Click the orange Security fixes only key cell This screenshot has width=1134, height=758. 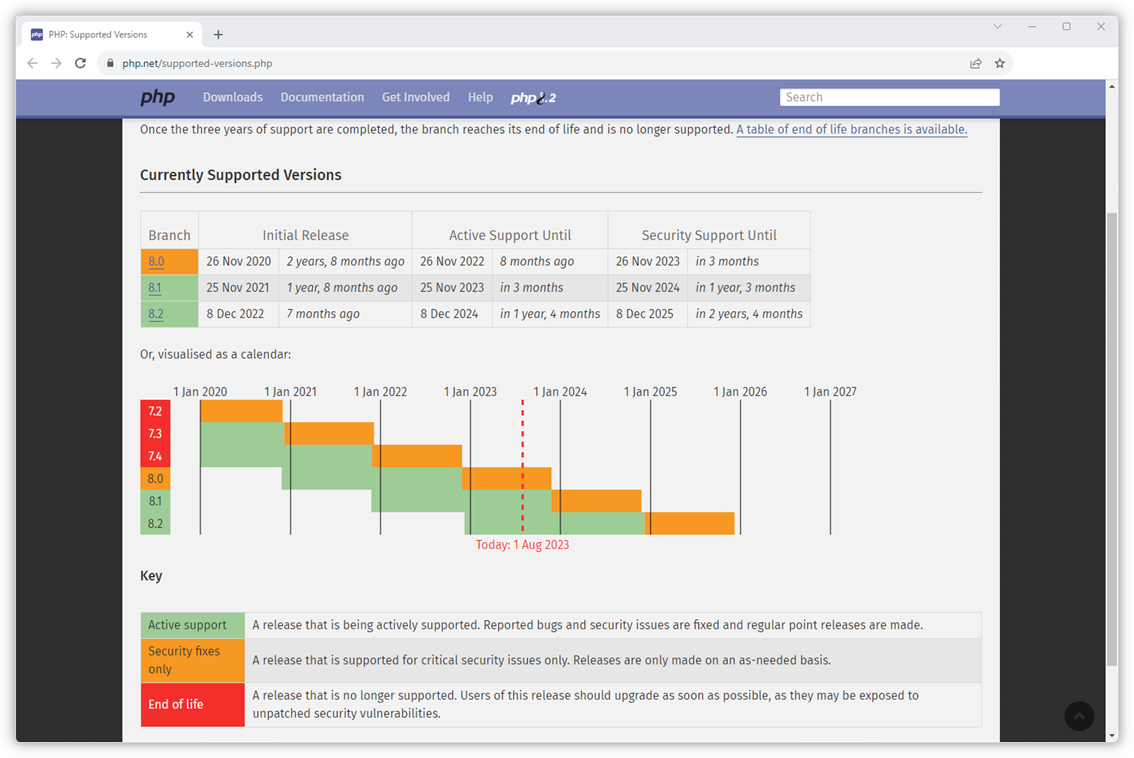pyautogui.click(x=192, y=660)
